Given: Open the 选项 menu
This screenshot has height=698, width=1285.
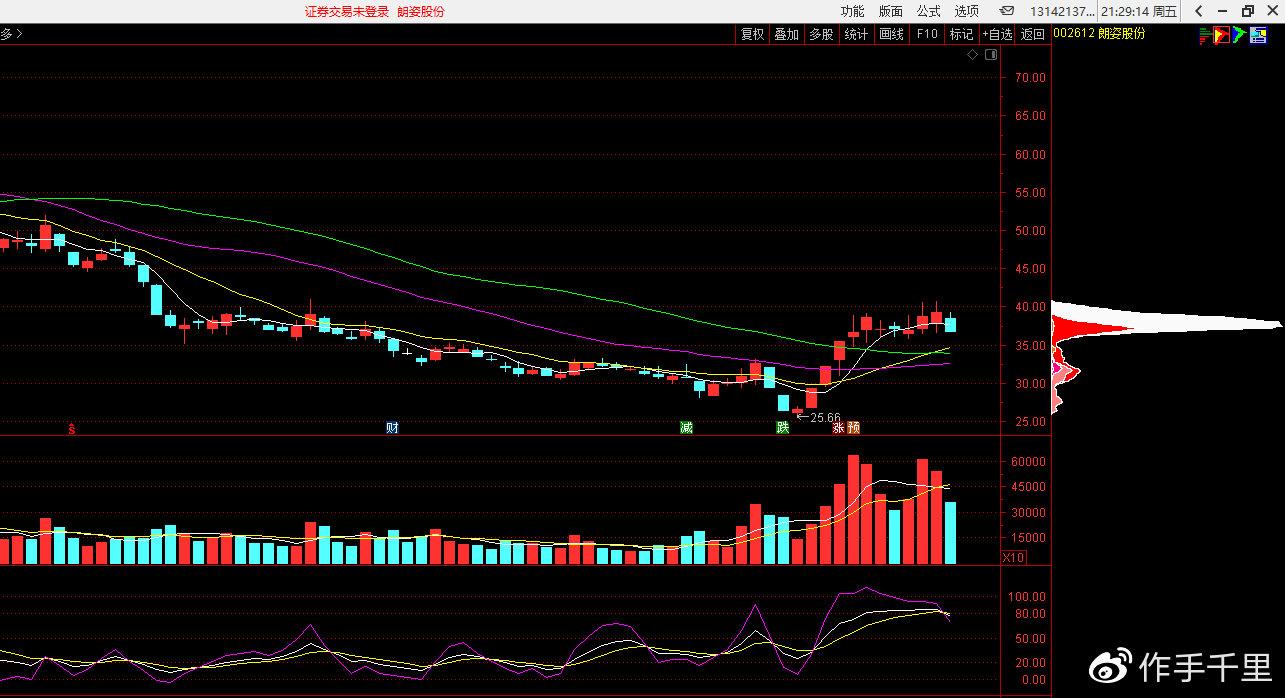Looking at the screenshot, I should coord(966,11).
